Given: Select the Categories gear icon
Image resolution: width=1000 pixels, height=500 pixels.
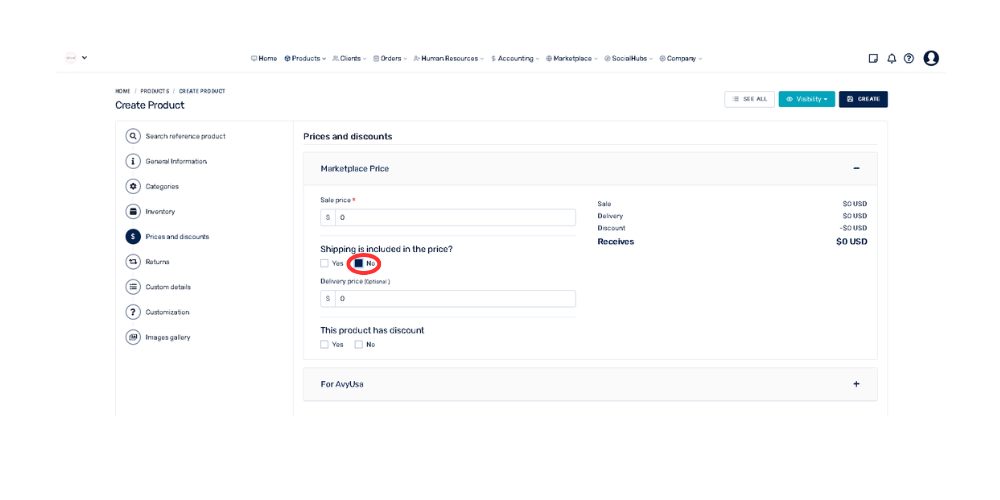Looking at the screenshot, I should (x=133, y=186).
